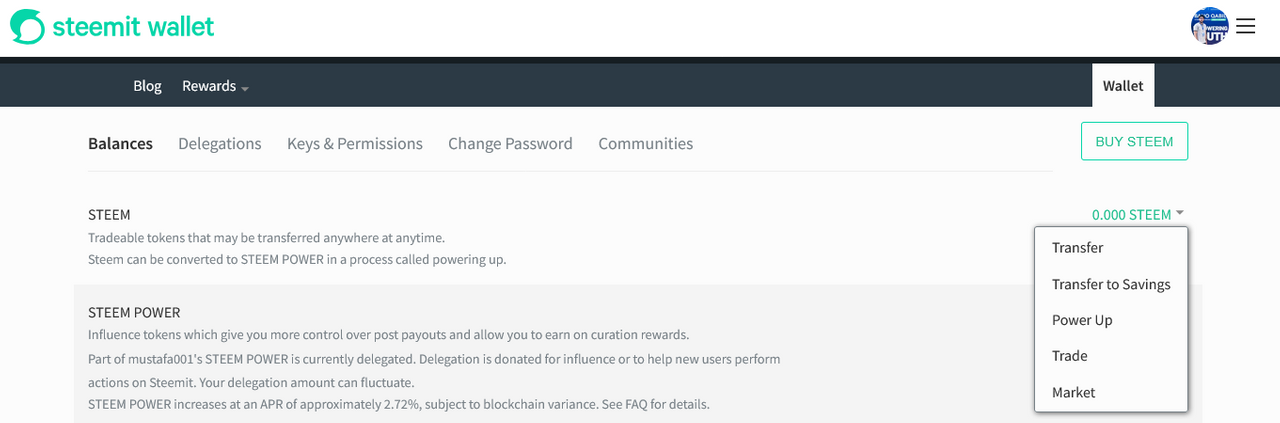This screenshot has width=1280, height=423.
Task: Open Keys & Permissions tab
Action: 355,143
